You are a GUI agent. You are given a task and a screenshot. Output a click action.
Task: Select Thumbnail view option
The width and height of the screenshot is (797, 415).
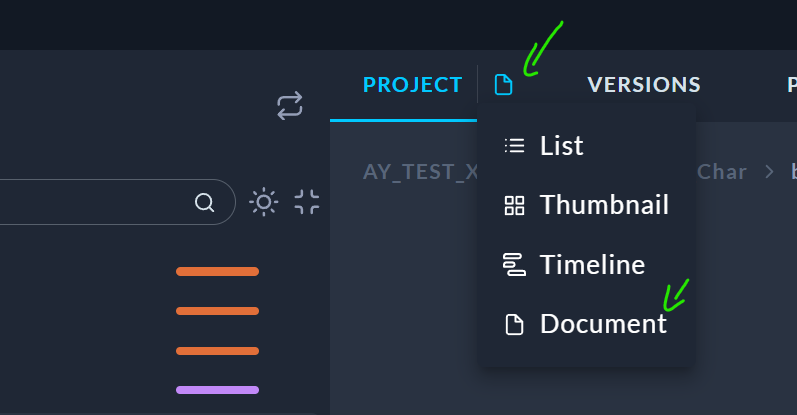(603, 205)
